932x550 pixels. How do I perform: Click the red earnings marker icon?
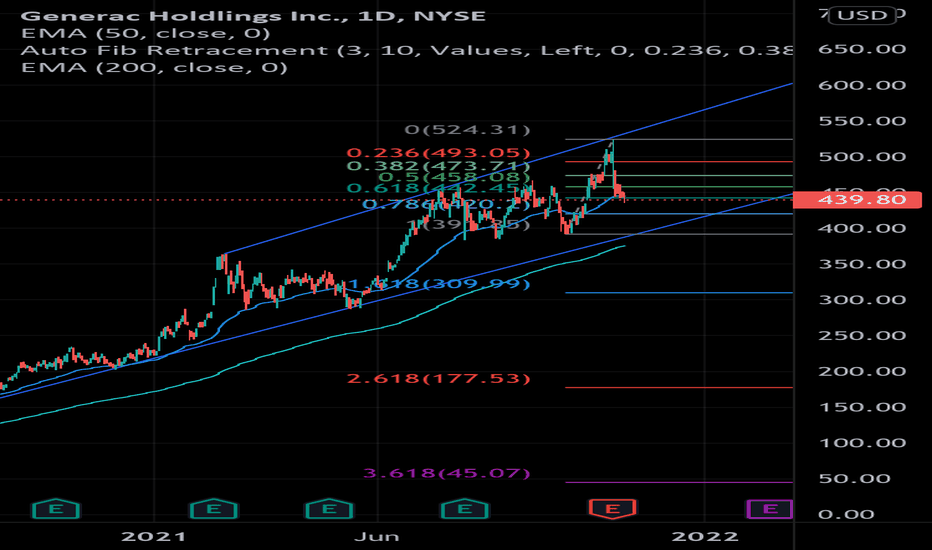(x=612, y=509)
